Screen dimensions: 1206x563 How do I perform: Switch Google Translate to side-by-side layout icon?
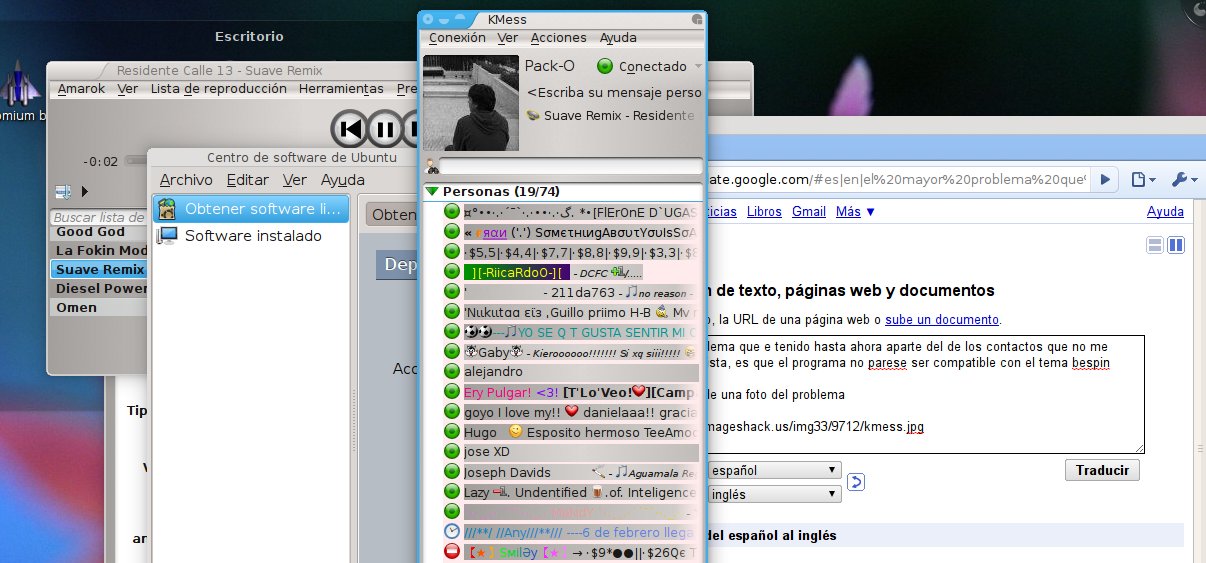[1176, 244]
